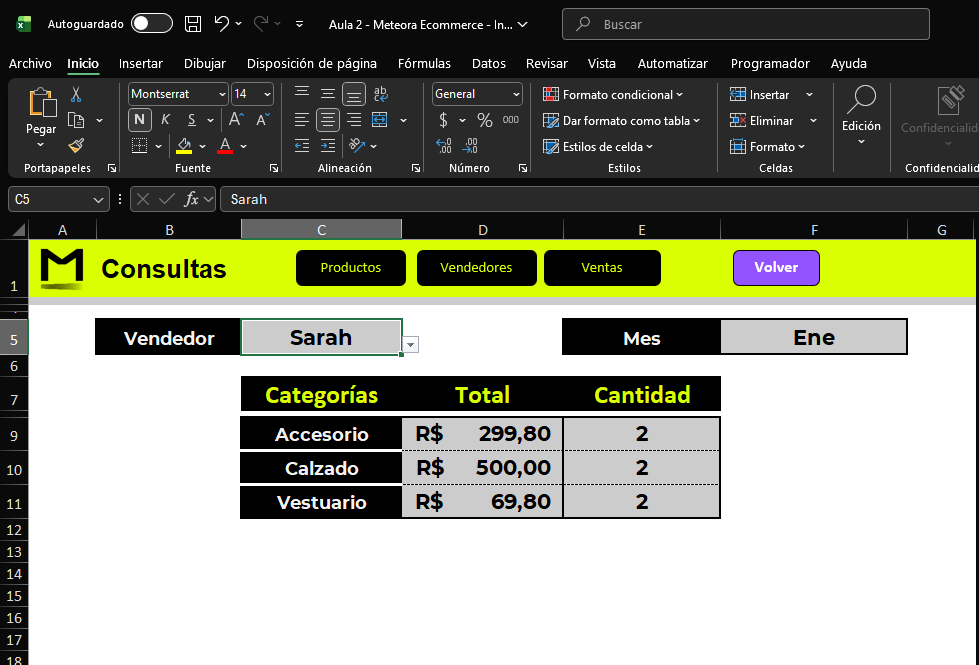This screenshot has height=665, width=979.
Task: Select the Ene month cell
Action: pos(814,337)
